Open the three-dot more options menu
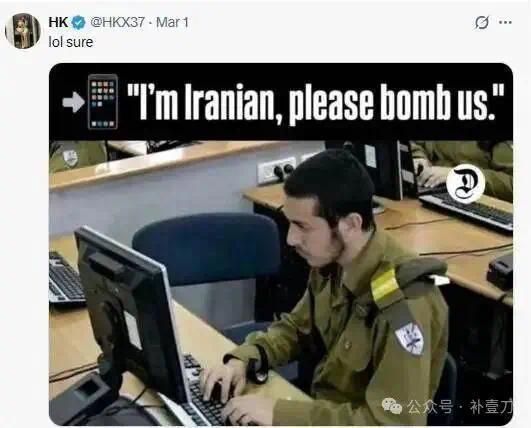 pos(505,22)
